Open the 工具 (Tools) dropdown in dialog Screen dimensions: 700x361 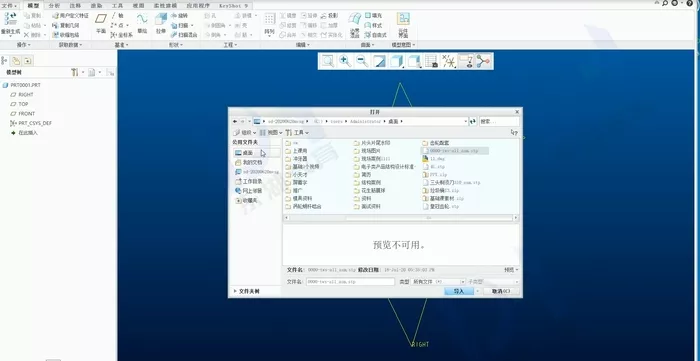coord(297,133)
